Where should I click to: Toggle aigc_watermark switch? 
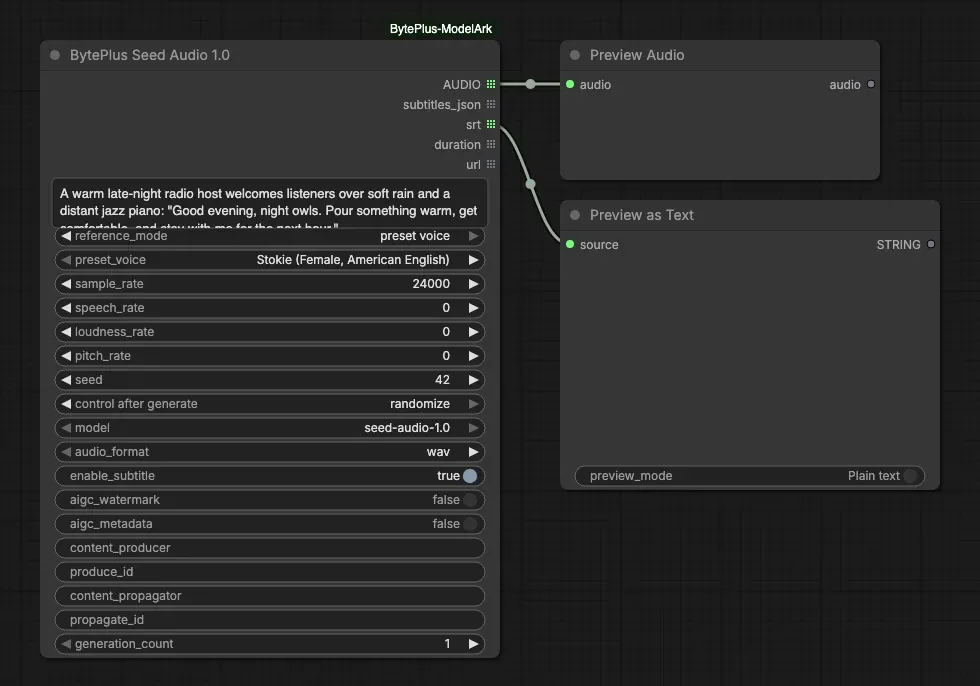coord(470,500)
